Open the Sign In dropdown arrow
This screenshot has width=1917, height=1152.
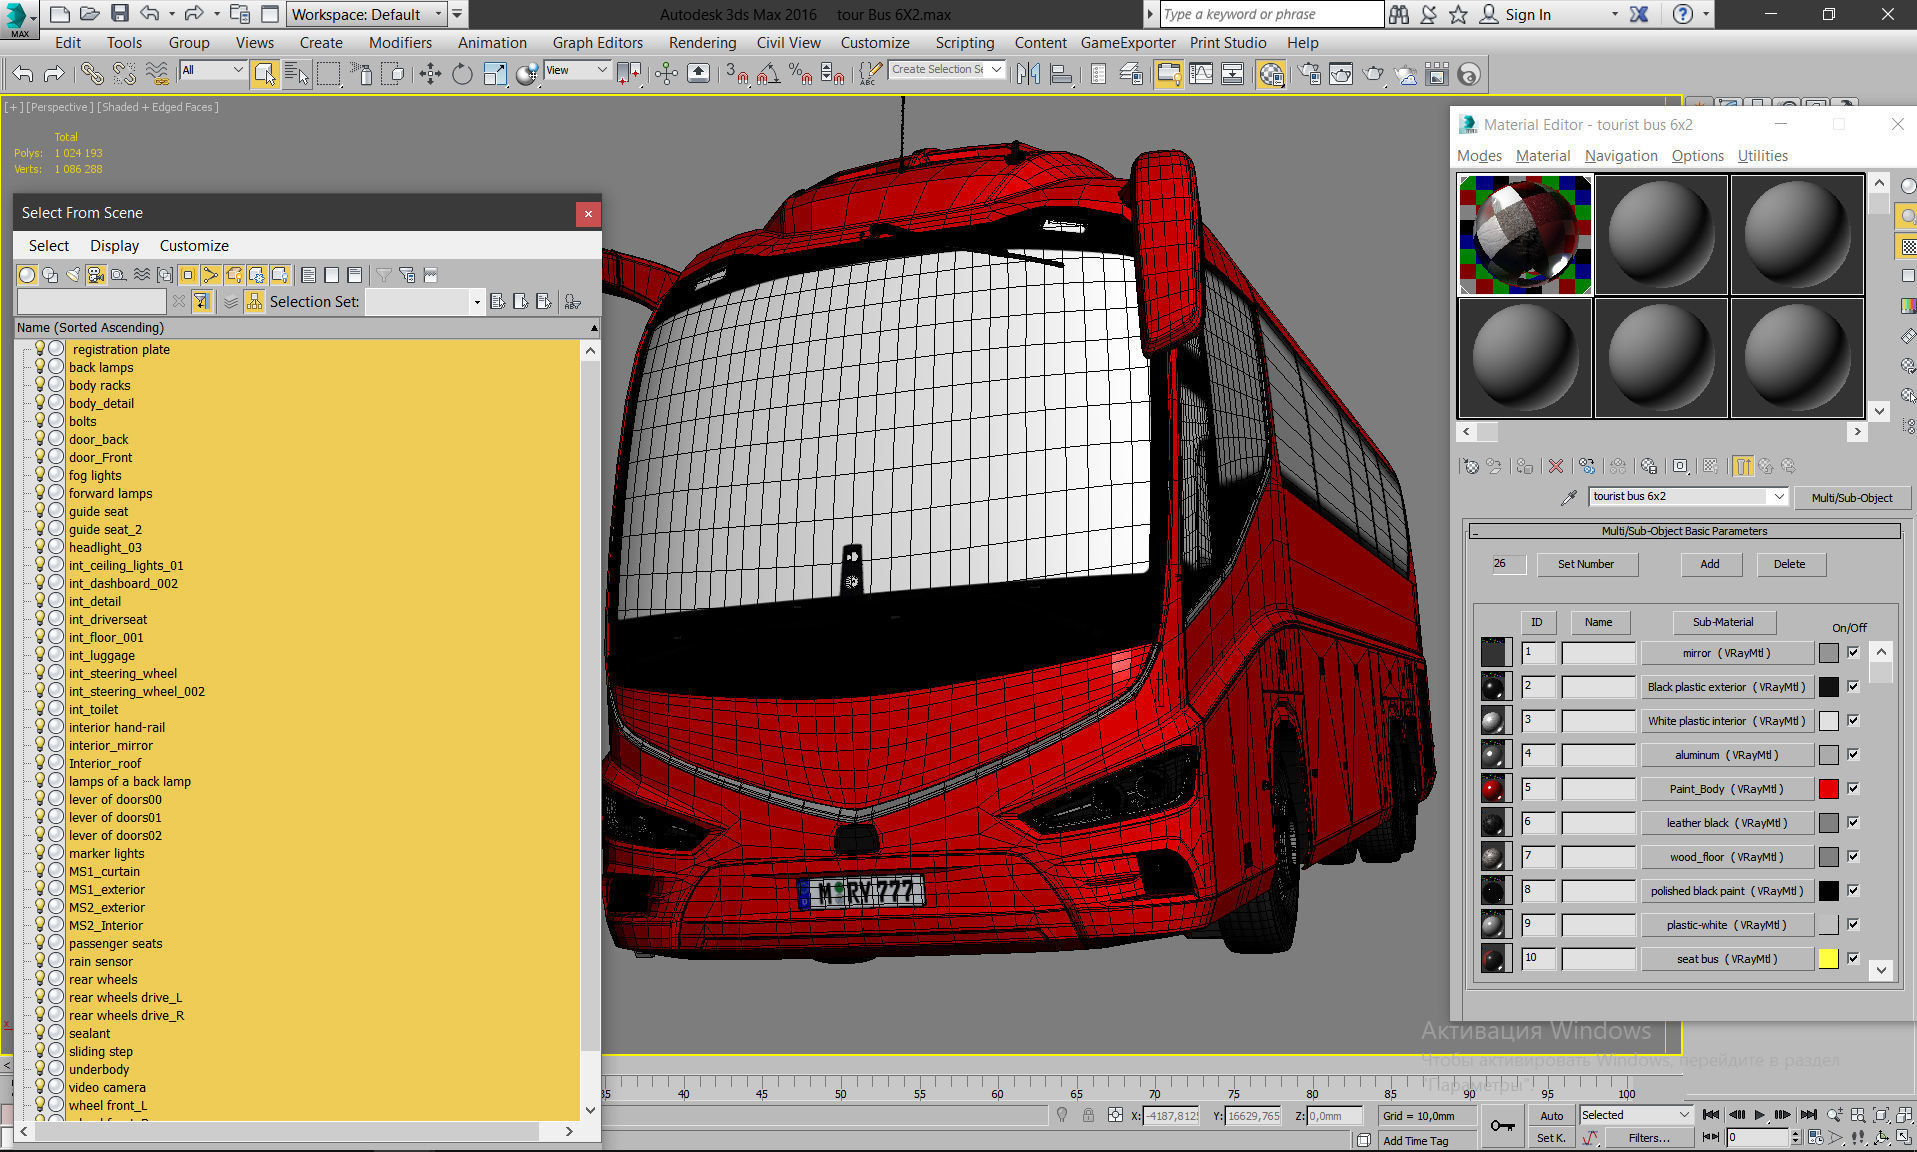pos(1614,14)
